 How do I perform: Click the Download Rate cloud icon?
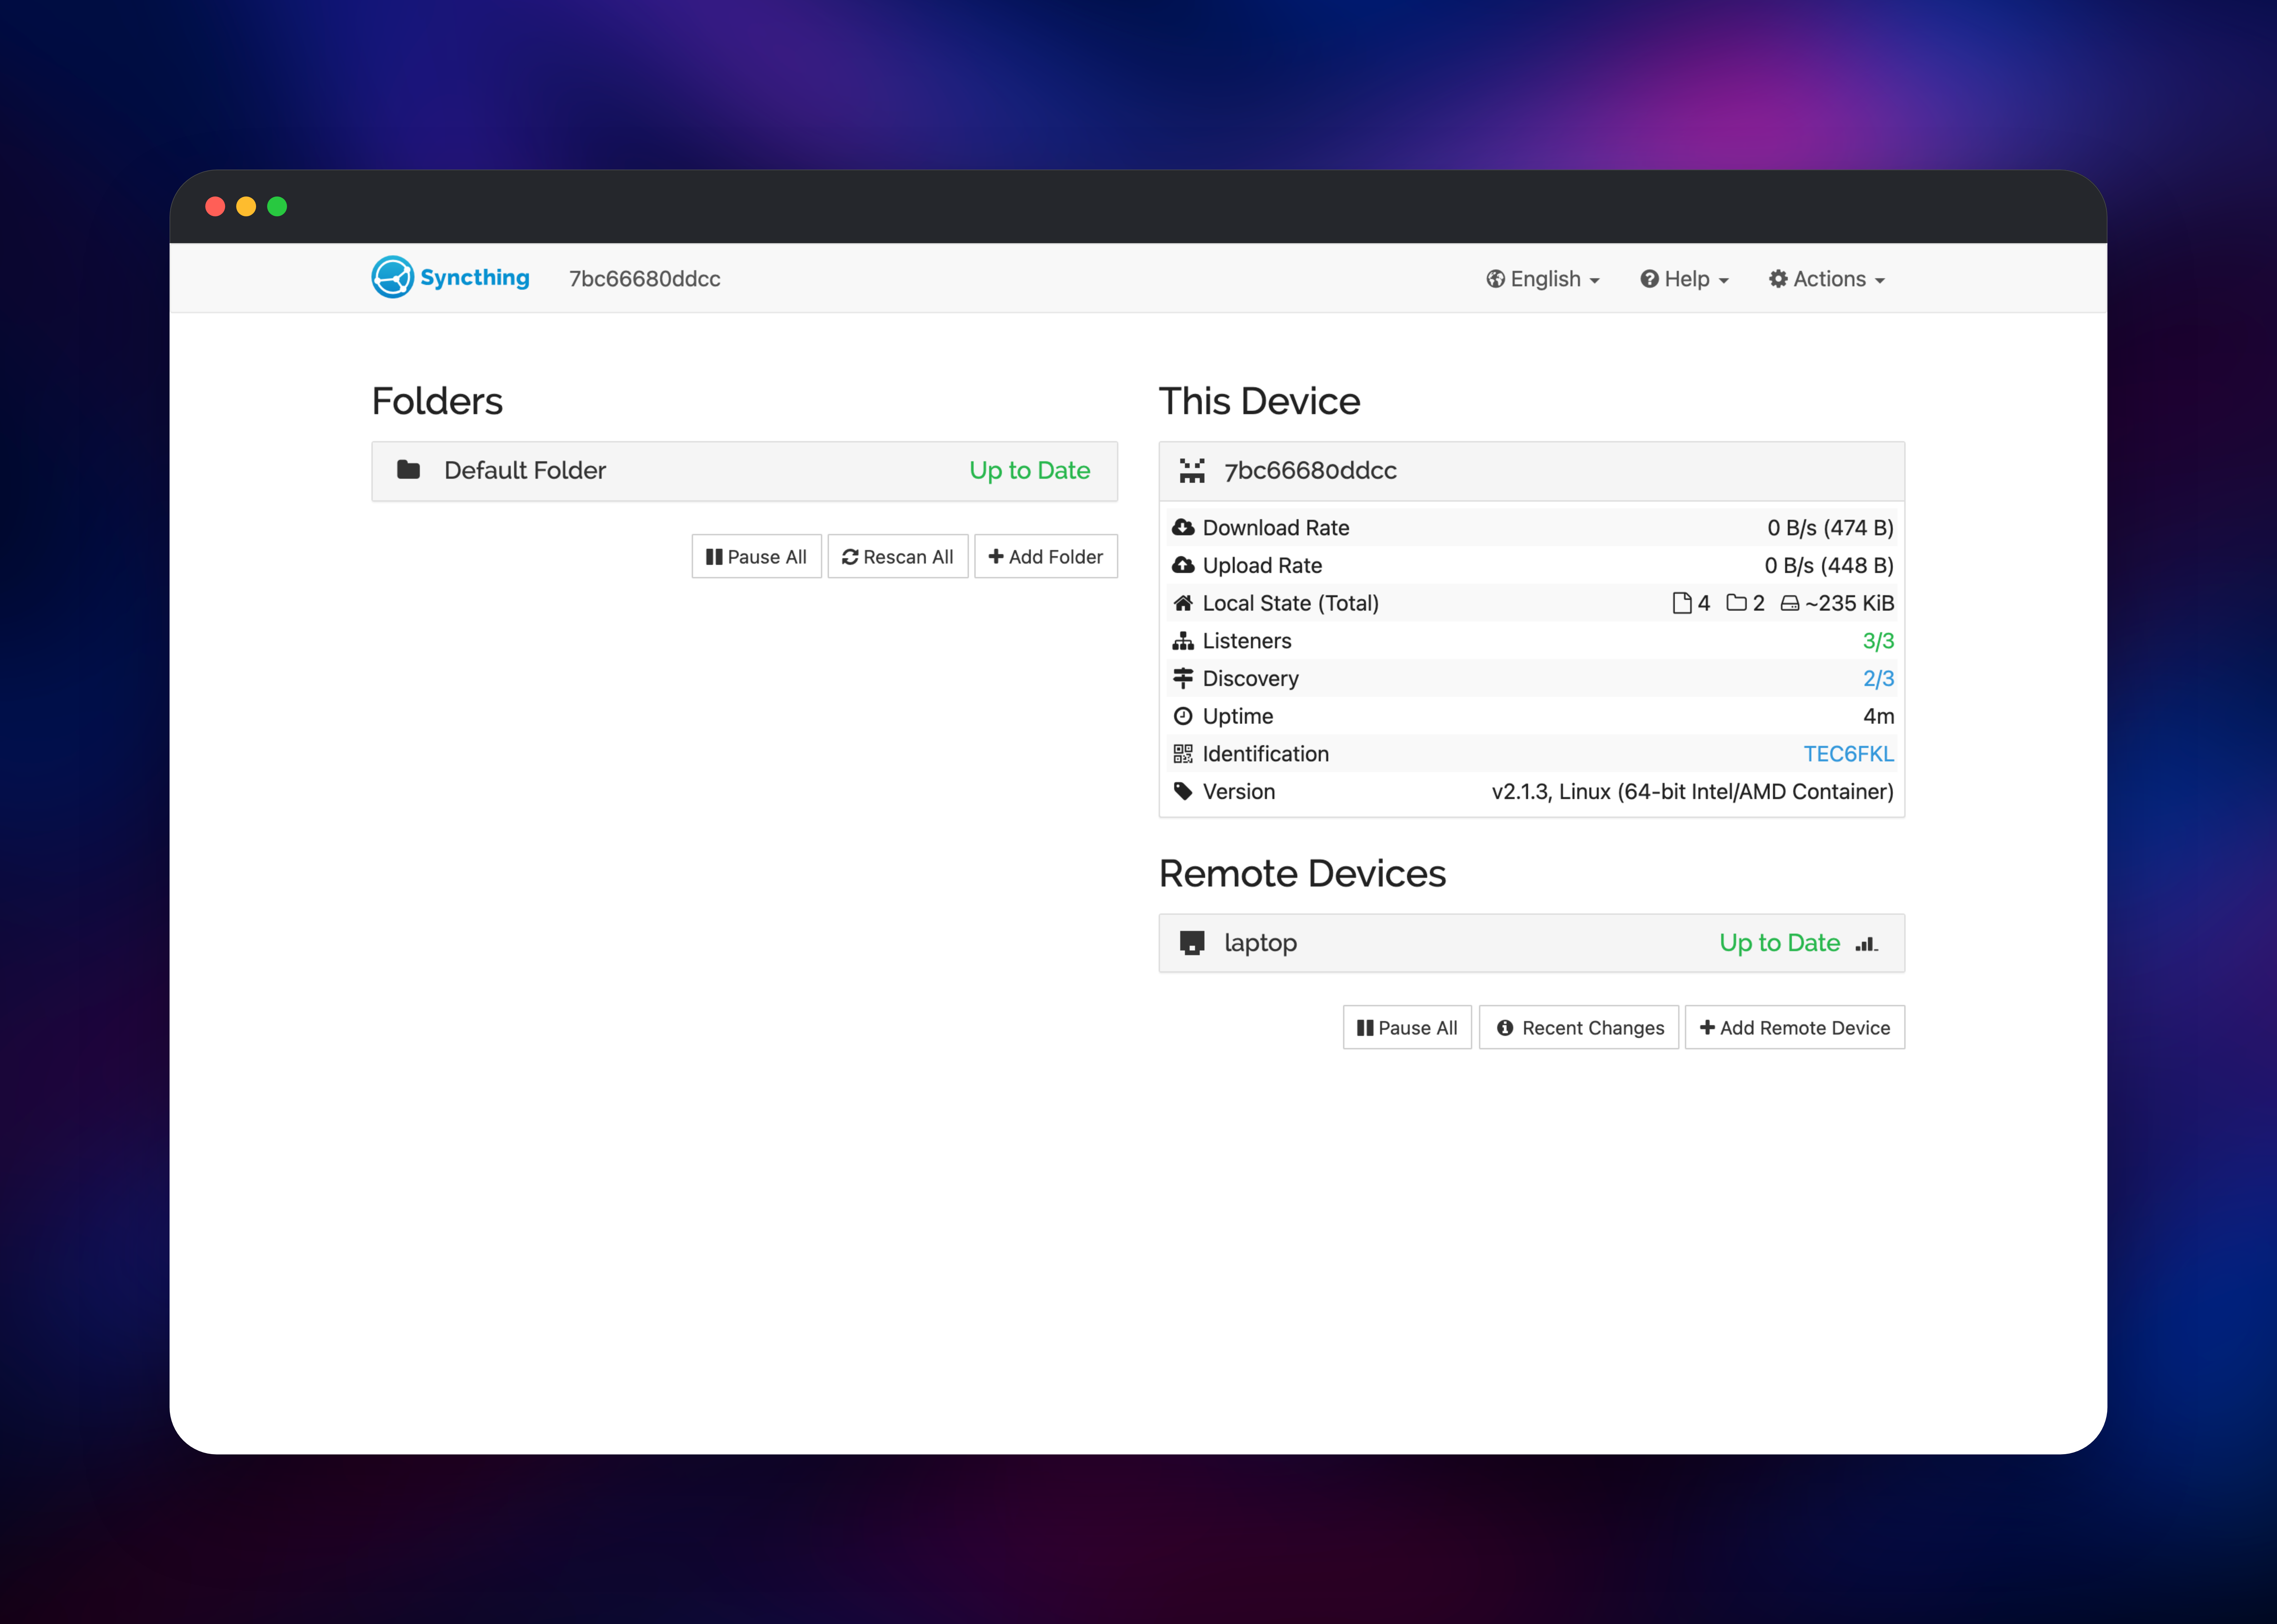tap(1183, 528)
